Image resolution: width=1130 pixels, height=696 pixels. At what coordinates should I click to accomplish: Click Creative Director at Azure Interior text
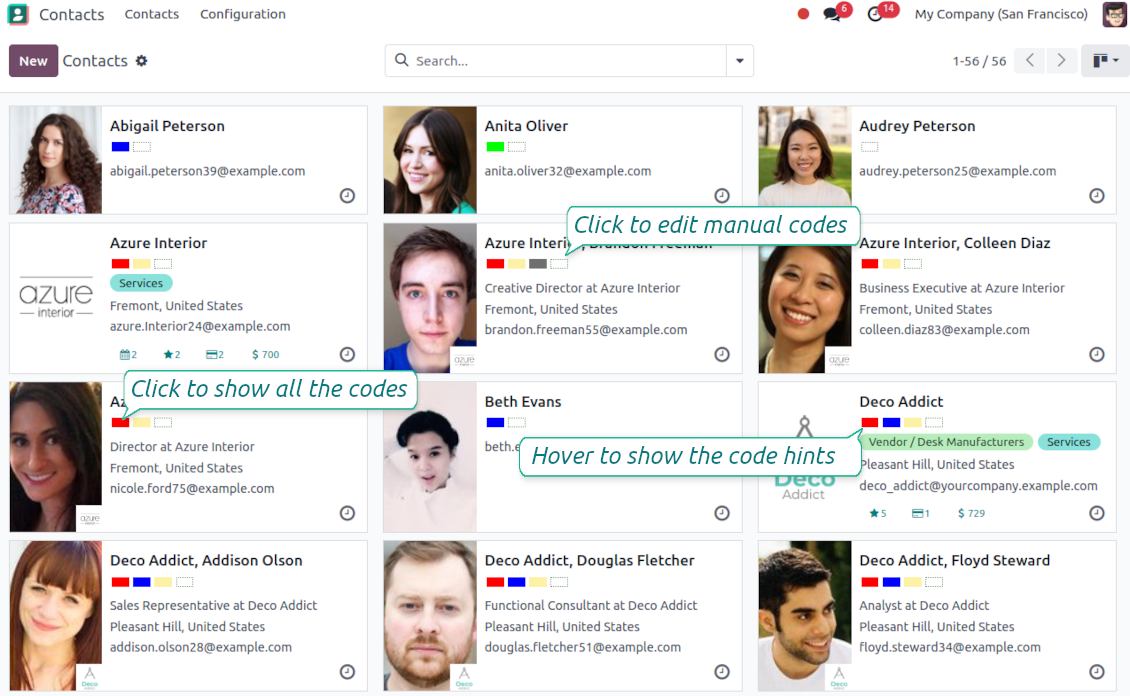582,287
